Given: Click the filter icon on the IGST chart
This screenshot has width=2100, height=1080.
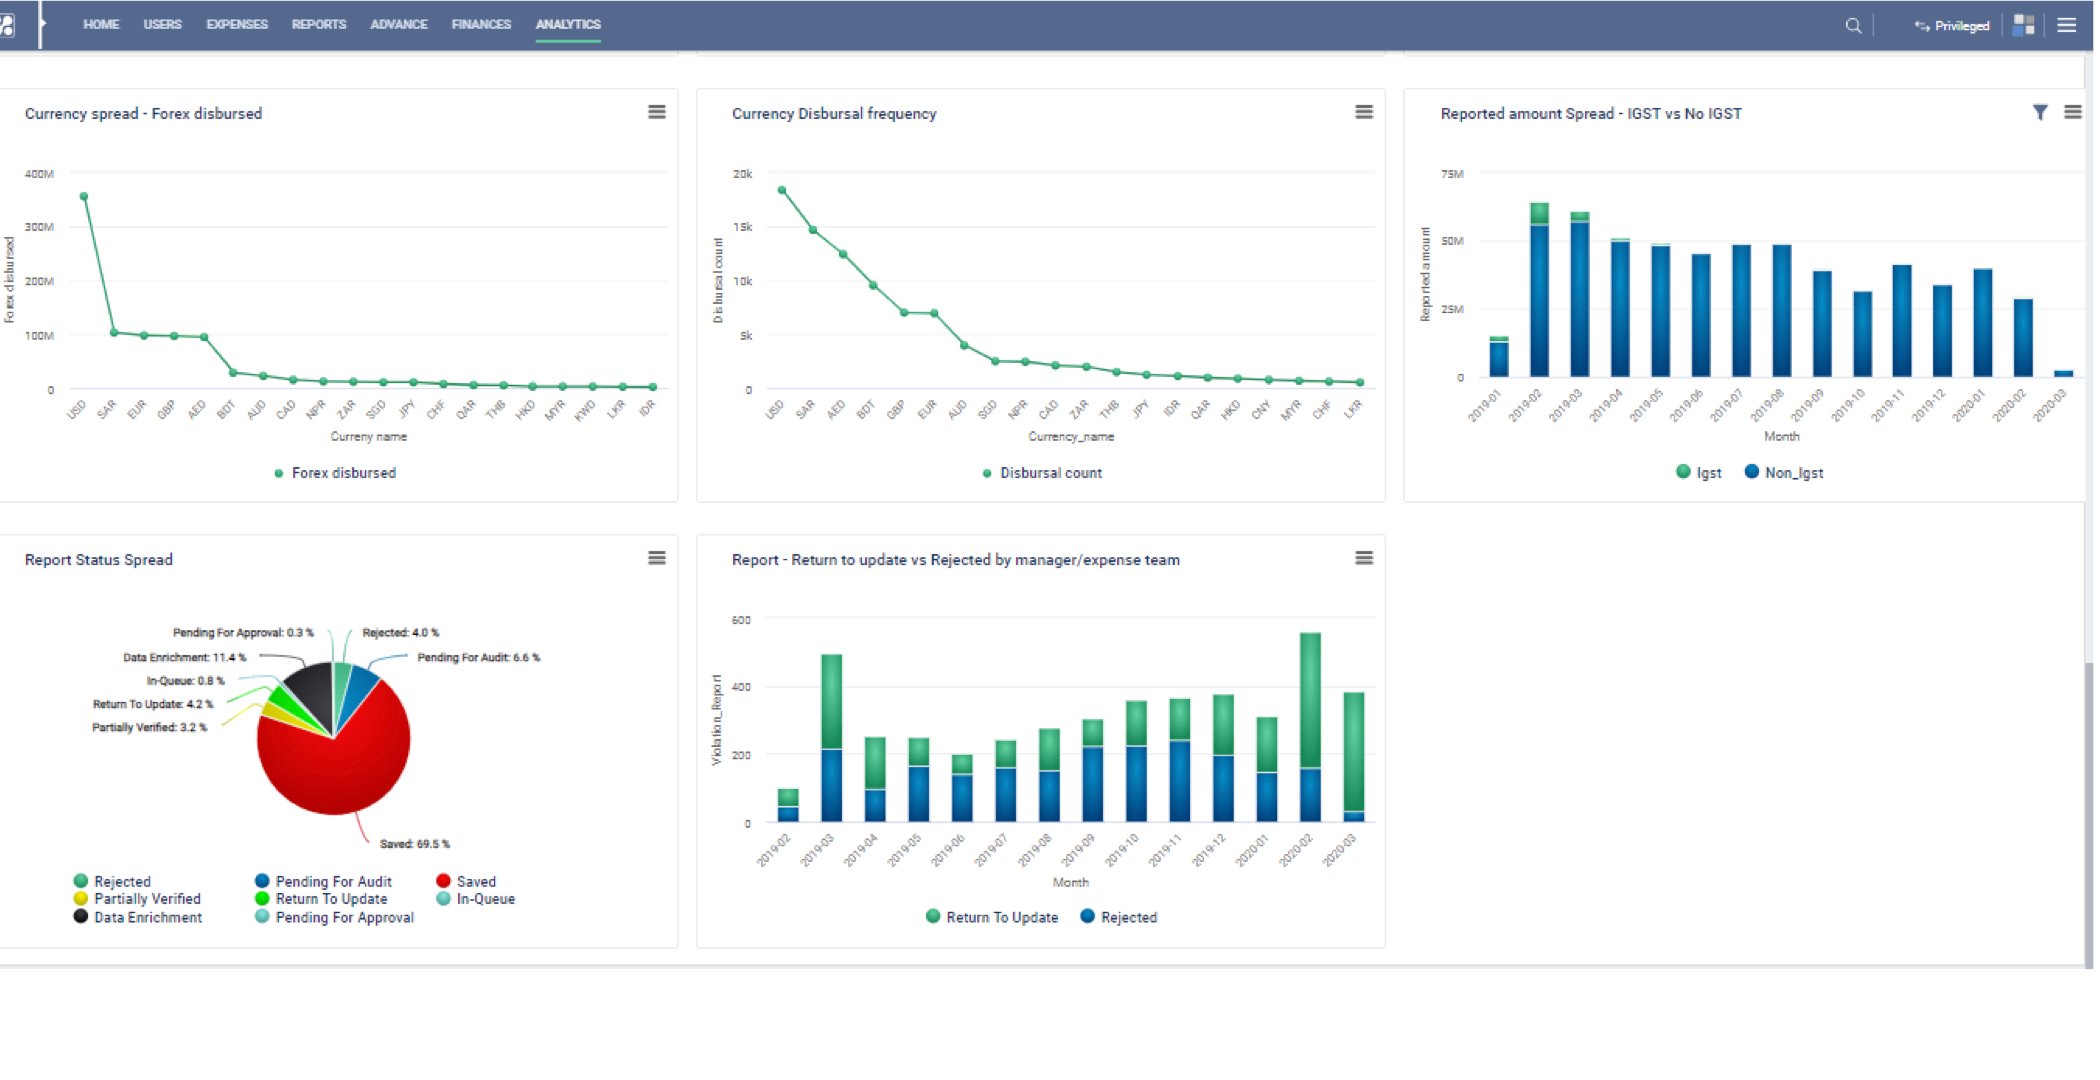Looking at the screenshot, I should coord(2040,112).
